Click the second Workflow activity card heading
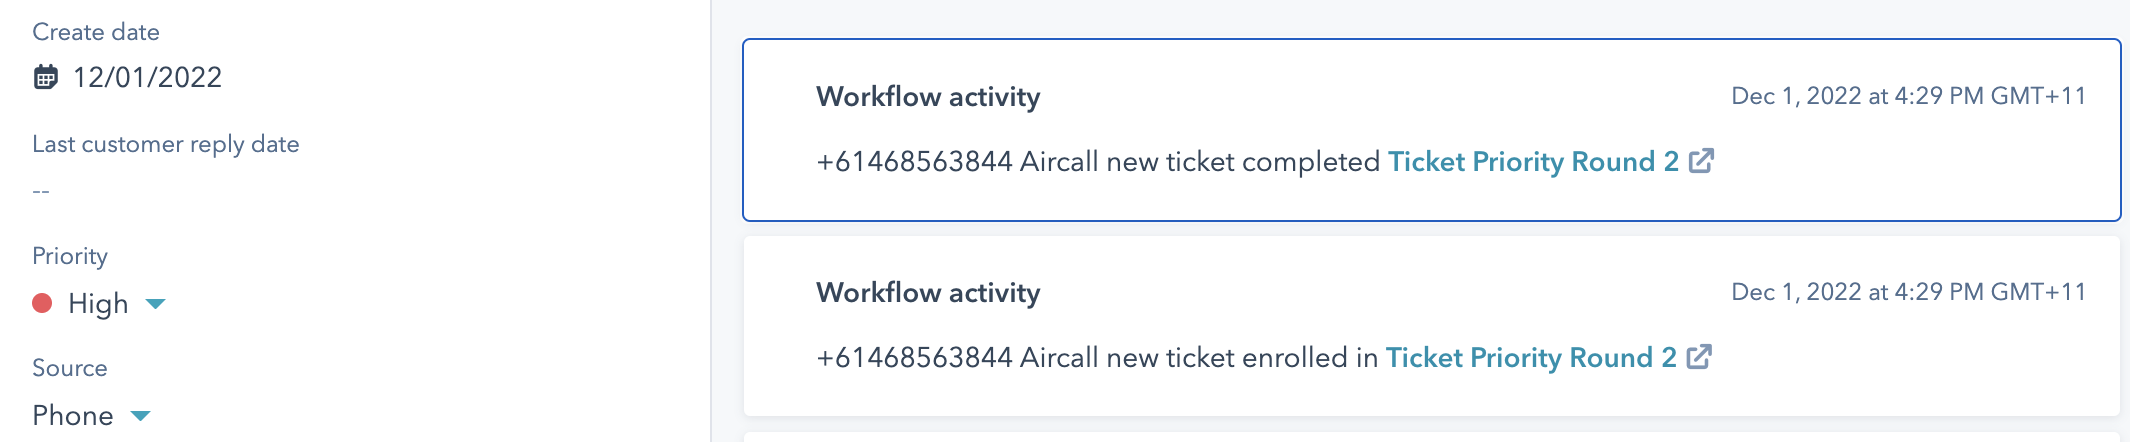Viewport: 2130px width, 442px height. pos(928,293)
